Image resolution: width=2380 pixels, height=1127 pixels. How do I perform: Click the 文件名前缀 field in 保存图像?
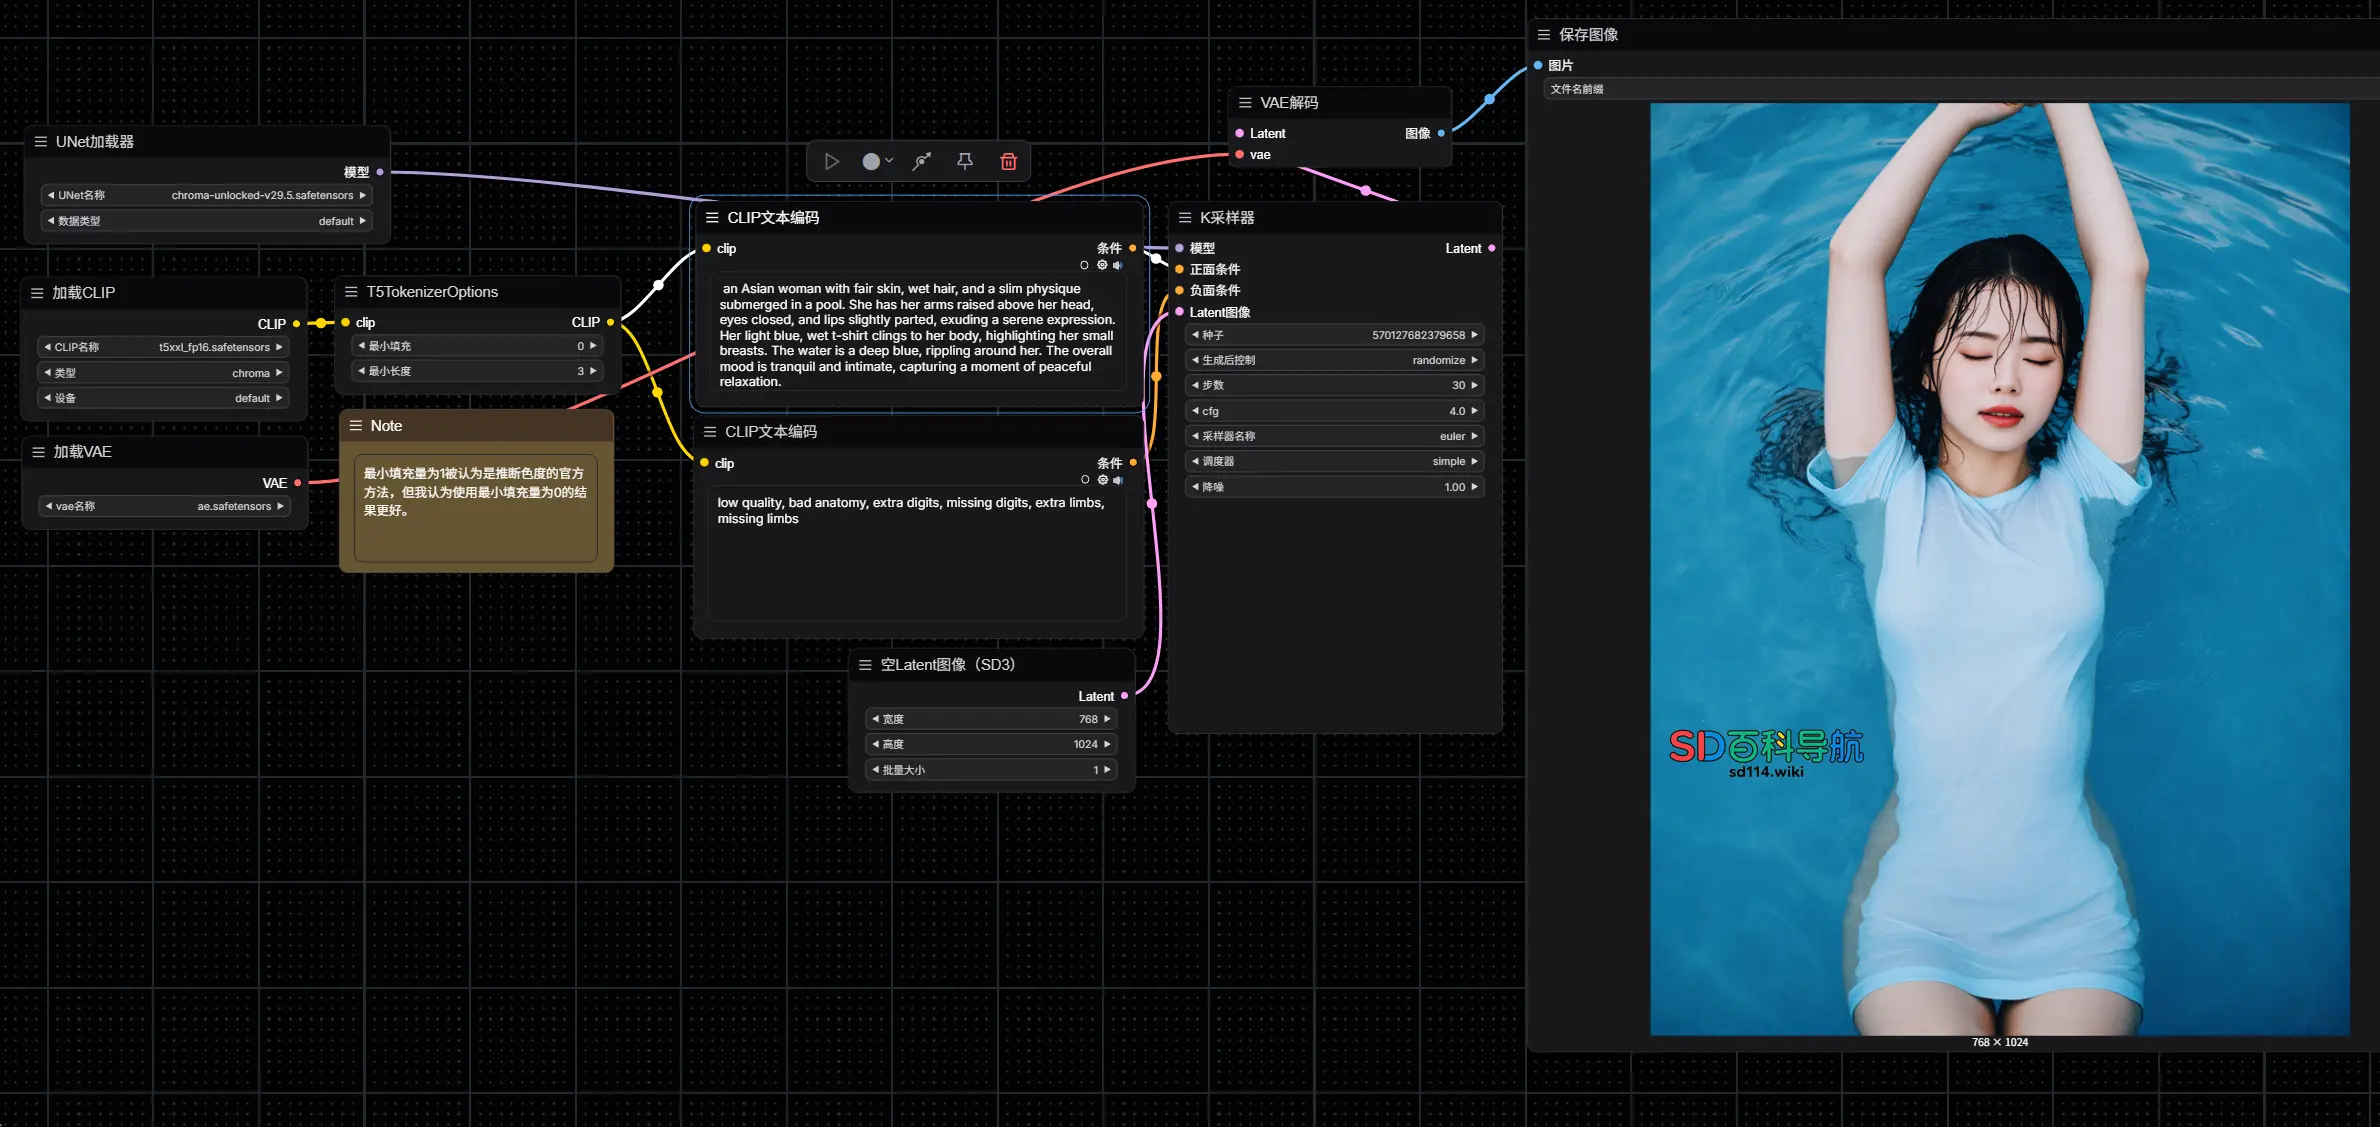point(1960,89)
